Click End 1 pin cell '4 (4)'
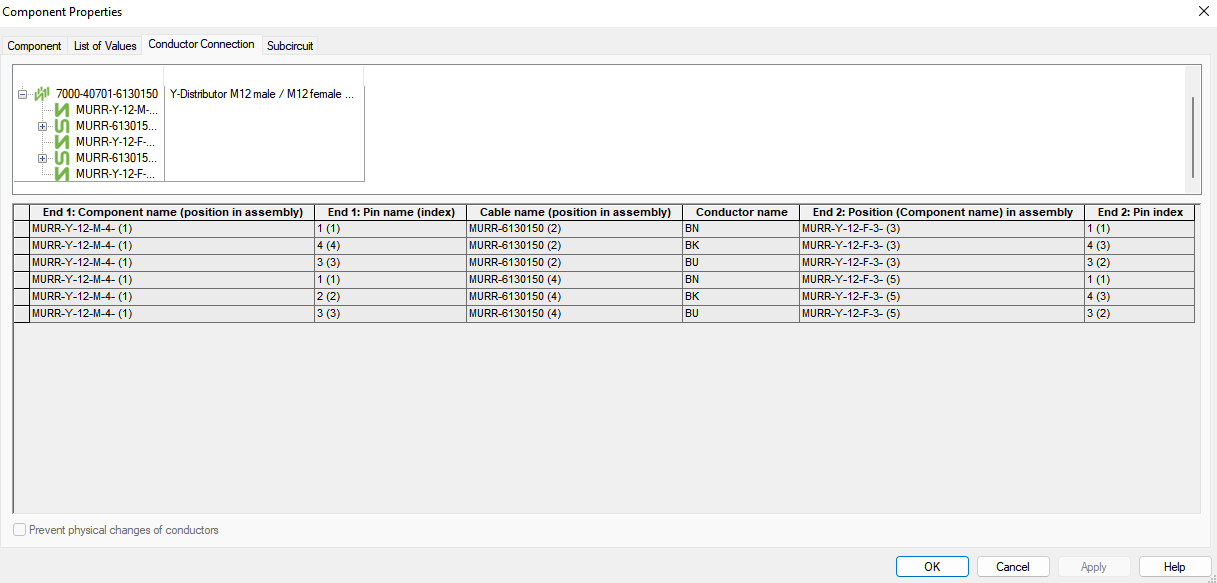 pos(391,246)
